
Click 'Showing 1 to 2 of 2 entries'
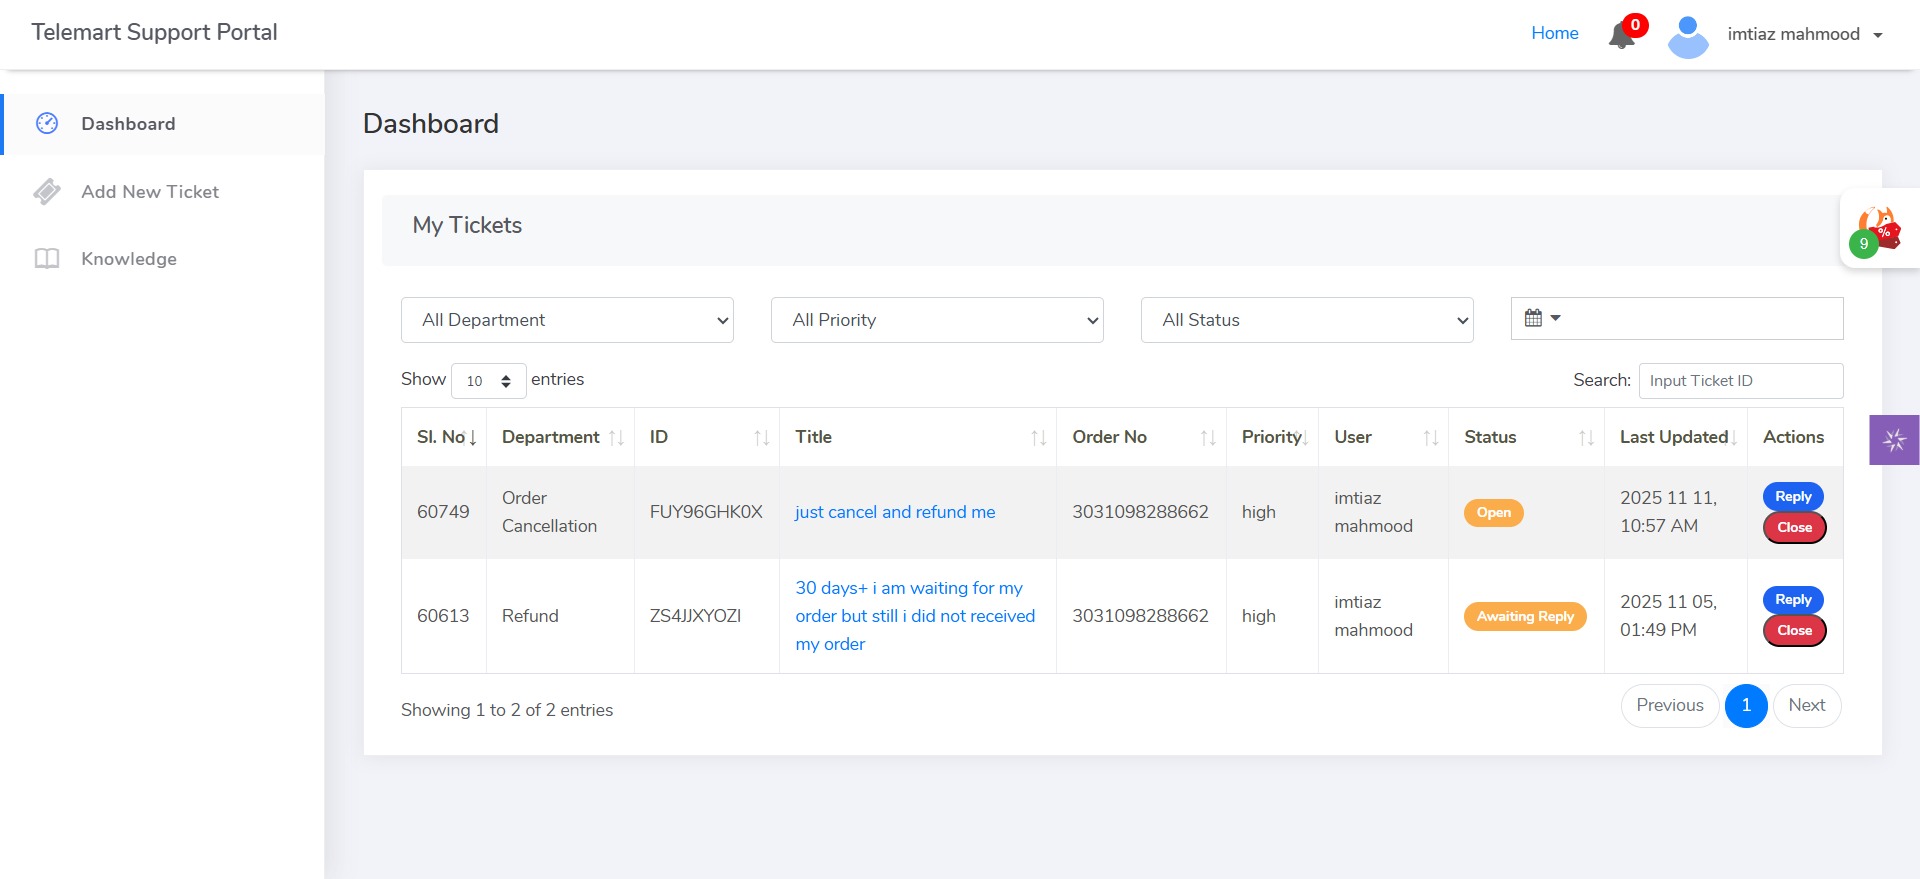pos(507,710)
